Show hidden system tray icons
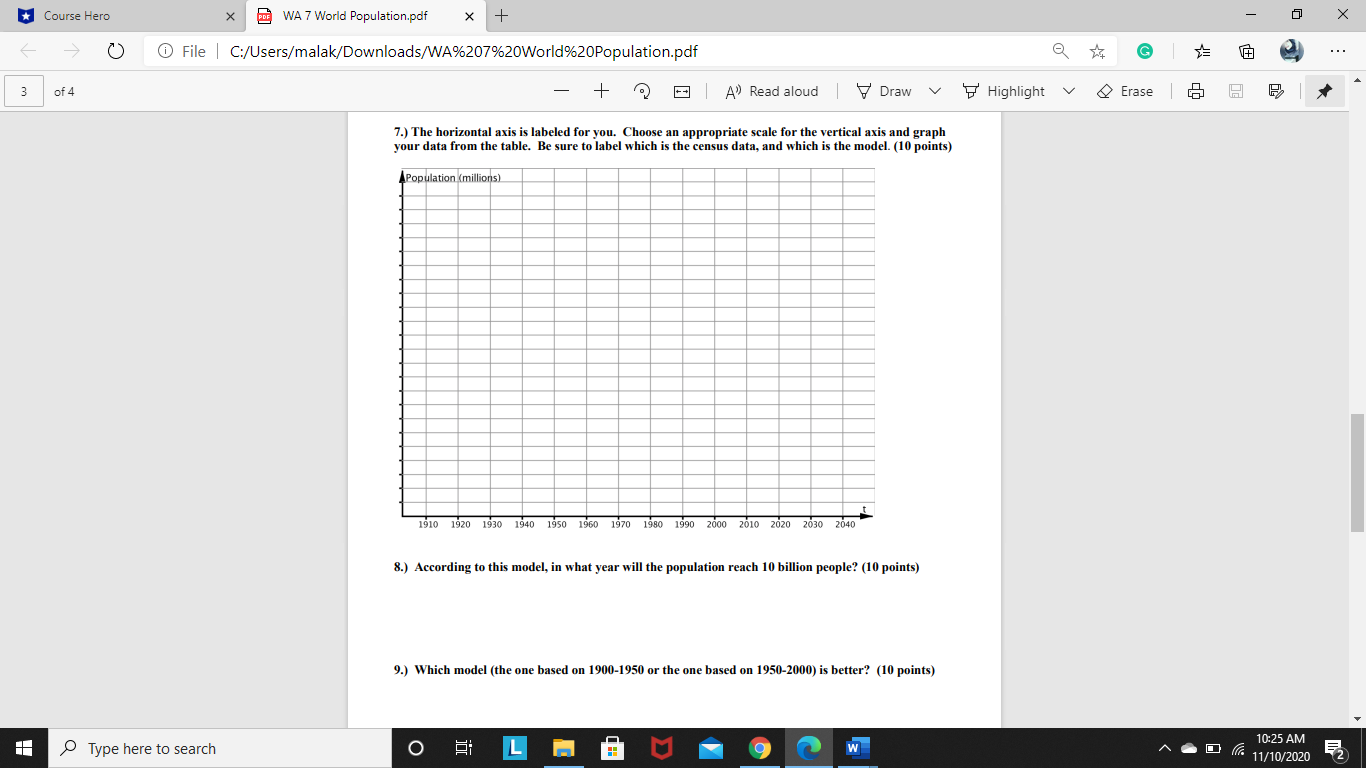1366x768 pixels. click(x=1163, y=748)
